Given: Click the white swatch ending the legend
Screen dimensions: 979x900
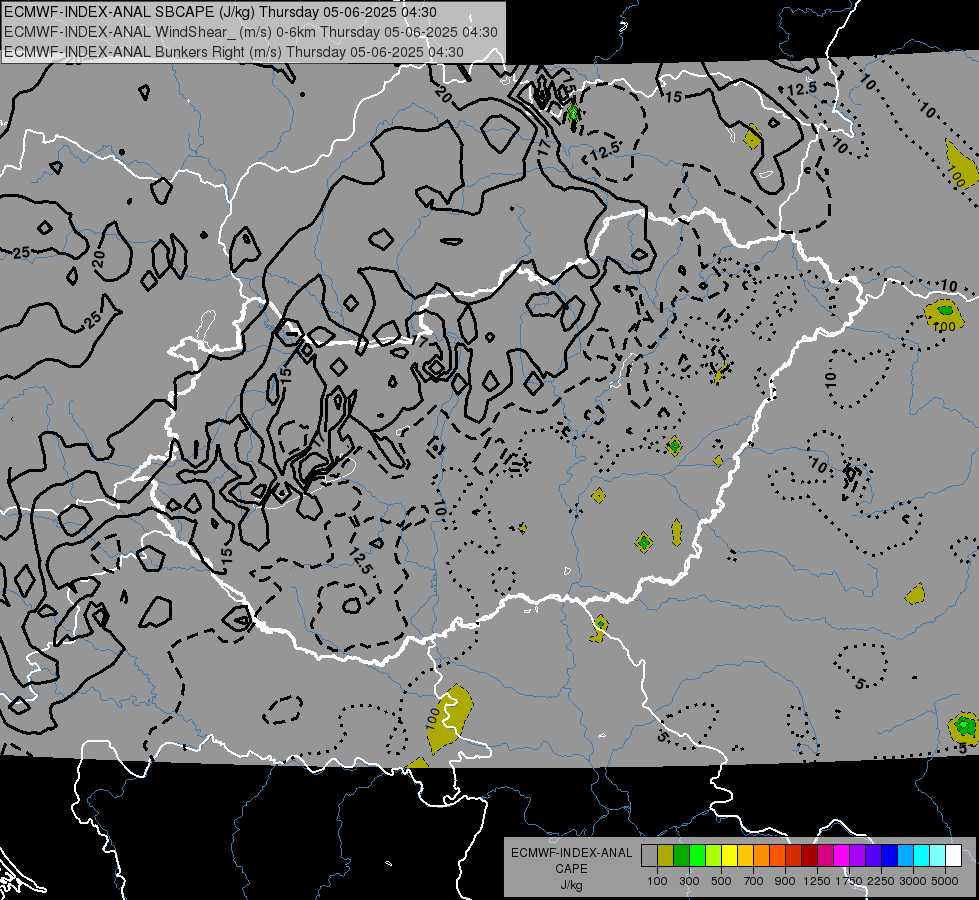Looking at the screenshot, I should coord(953,856).
